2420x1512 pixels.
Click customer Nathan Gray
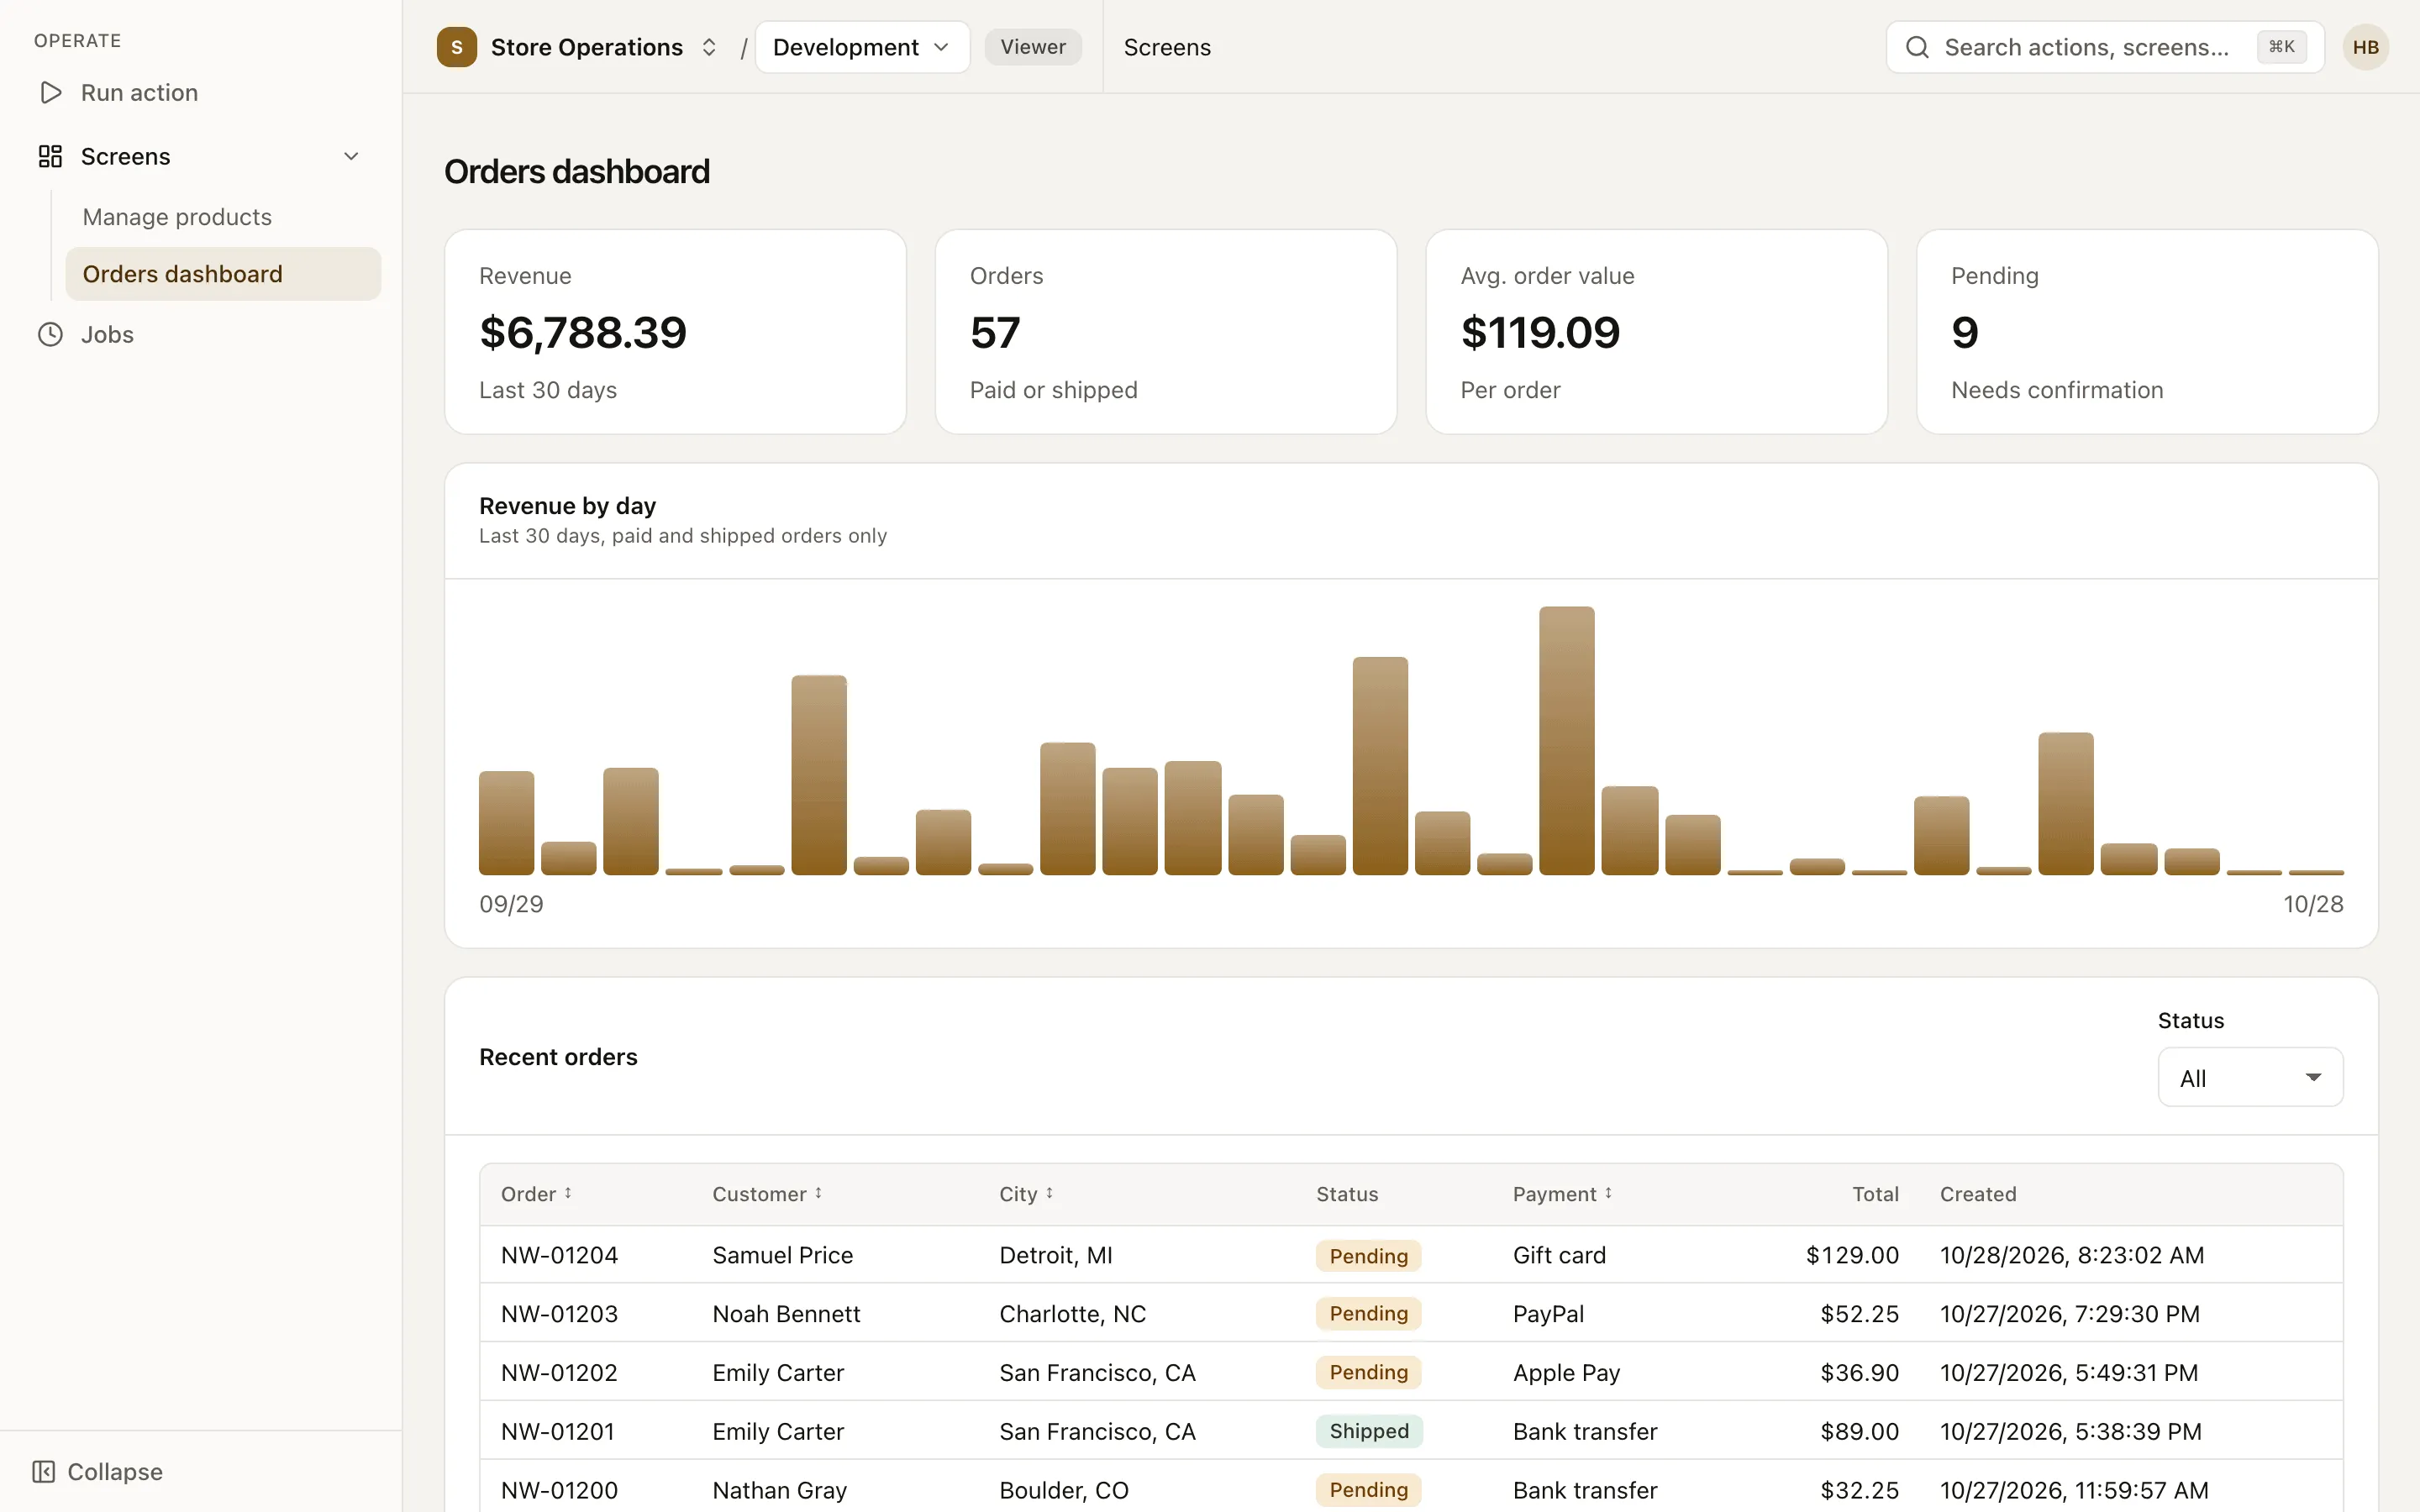pos(779,1490)
